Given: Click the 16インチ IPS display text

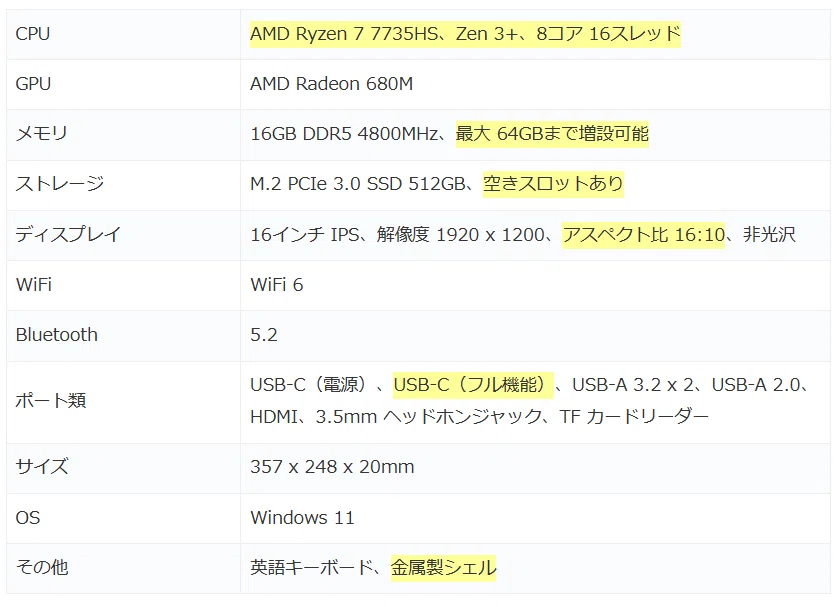Looking at the screenshot, I should [x=304, y=234].
